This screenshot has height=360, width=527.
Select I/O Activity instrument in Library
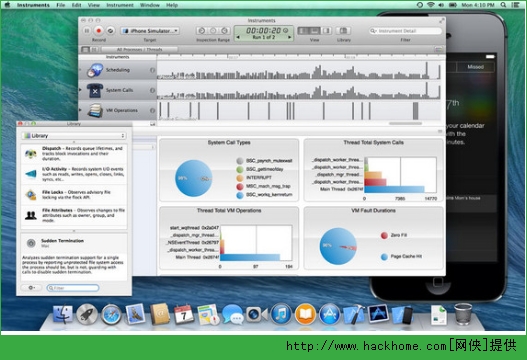coord(74,174)
